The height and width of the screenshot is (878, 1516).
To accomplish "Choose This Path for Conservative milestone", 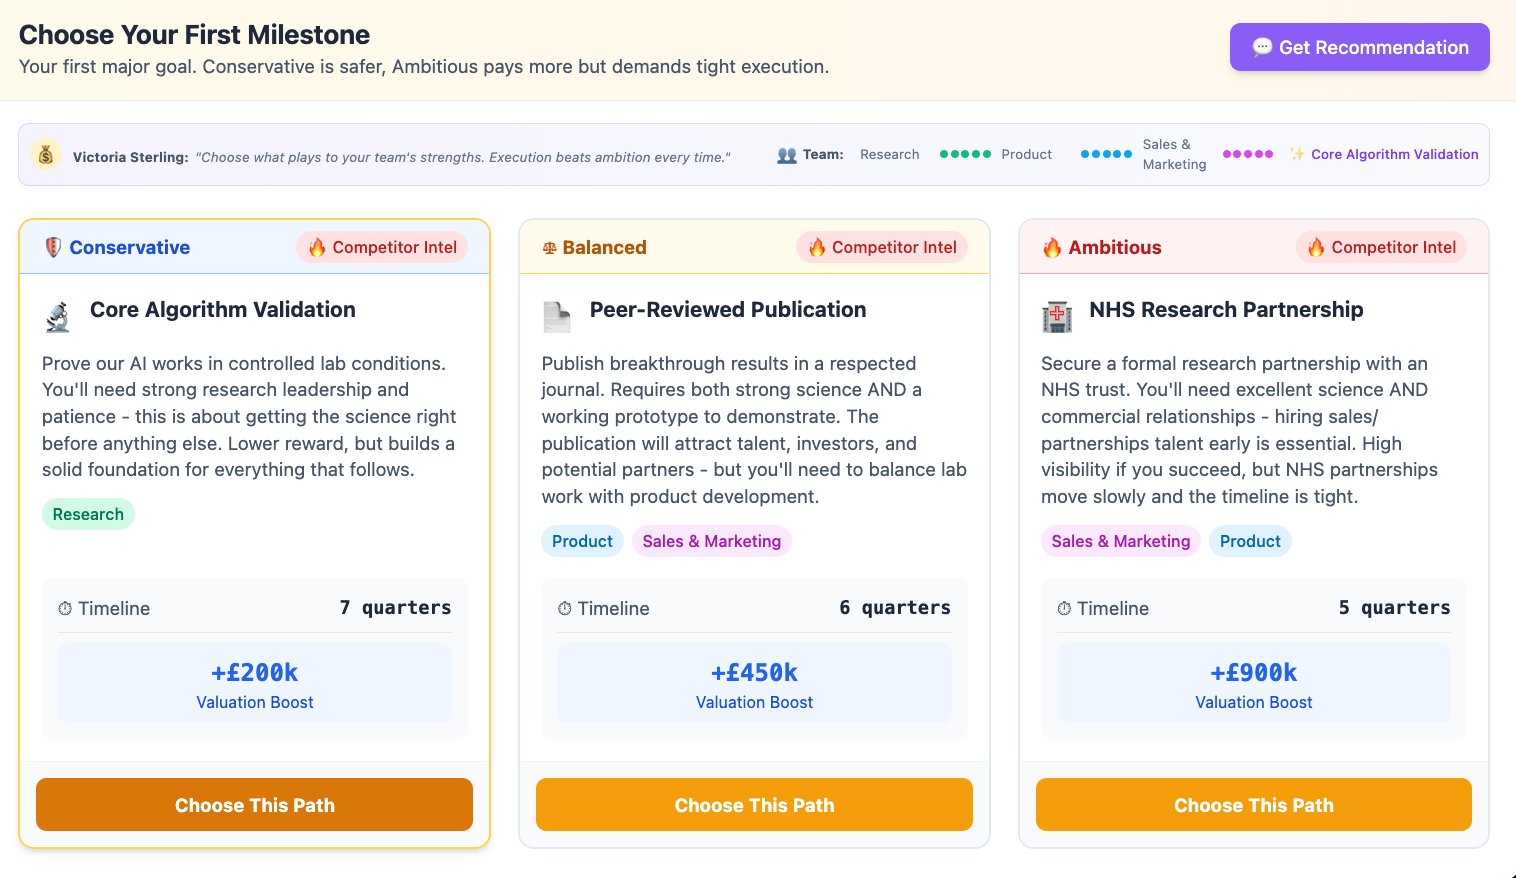I will pyautogui.click(x=254, y=805).
